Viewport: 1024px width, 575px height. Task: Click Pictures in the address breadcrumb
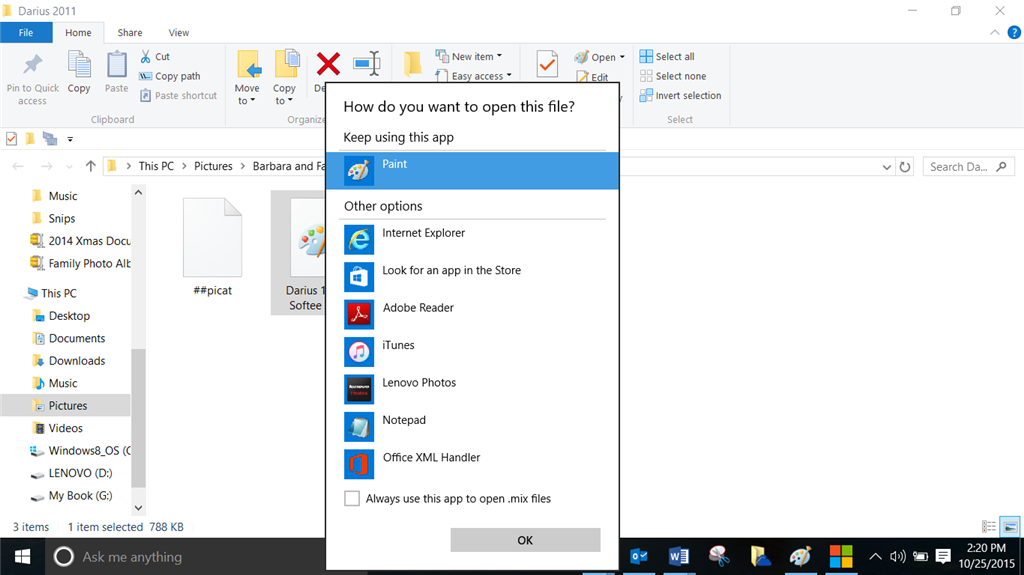pos(213,166)
